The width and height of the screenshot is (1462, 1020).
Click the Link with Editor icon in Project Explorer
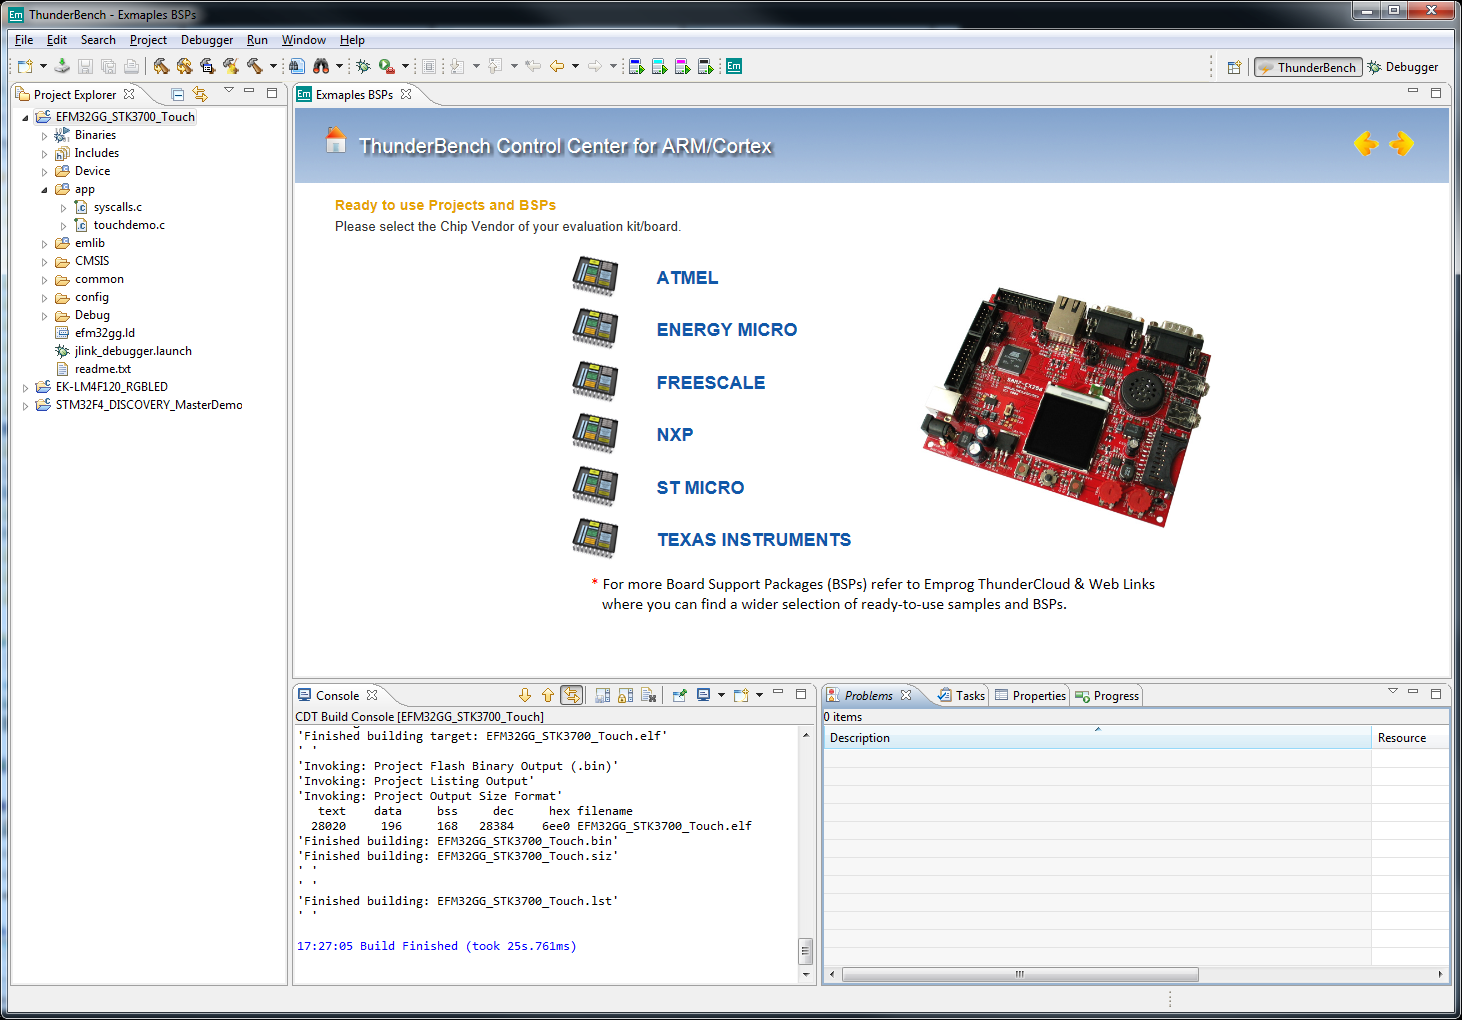tap(200, 94)
